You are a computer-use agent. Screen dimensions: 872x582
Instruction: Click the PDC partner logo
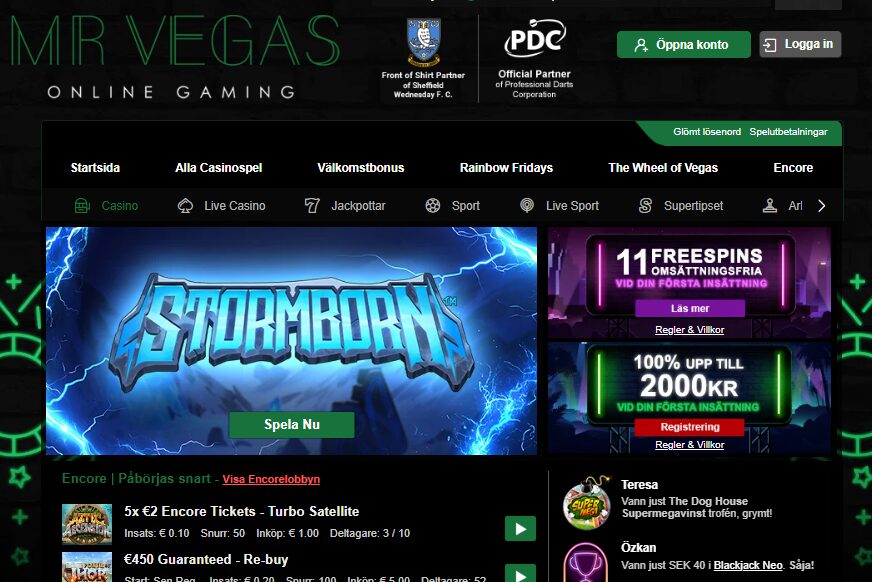535,38
